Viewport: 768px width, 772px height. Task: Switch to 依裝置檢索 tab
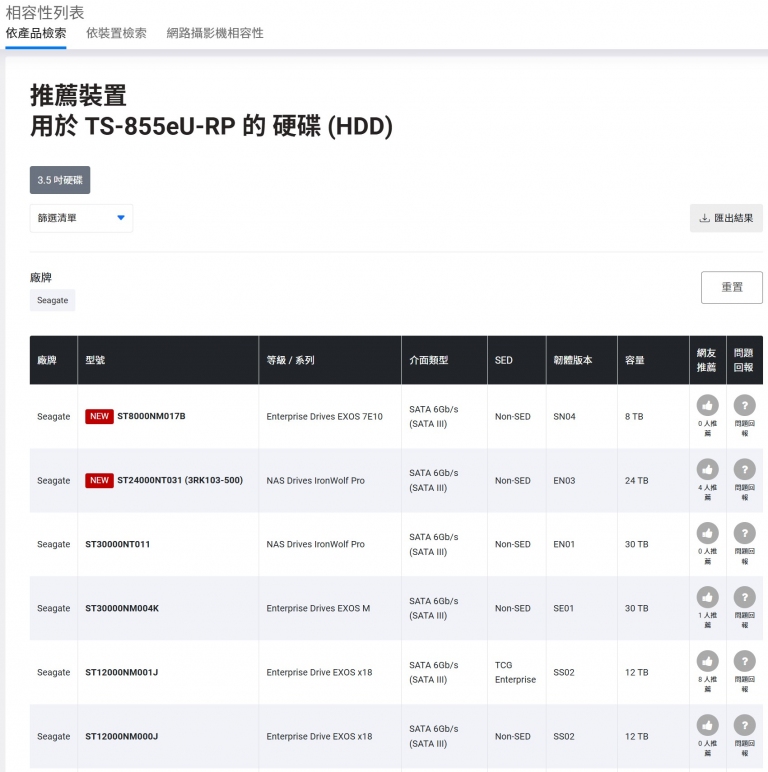click(116, 33)
